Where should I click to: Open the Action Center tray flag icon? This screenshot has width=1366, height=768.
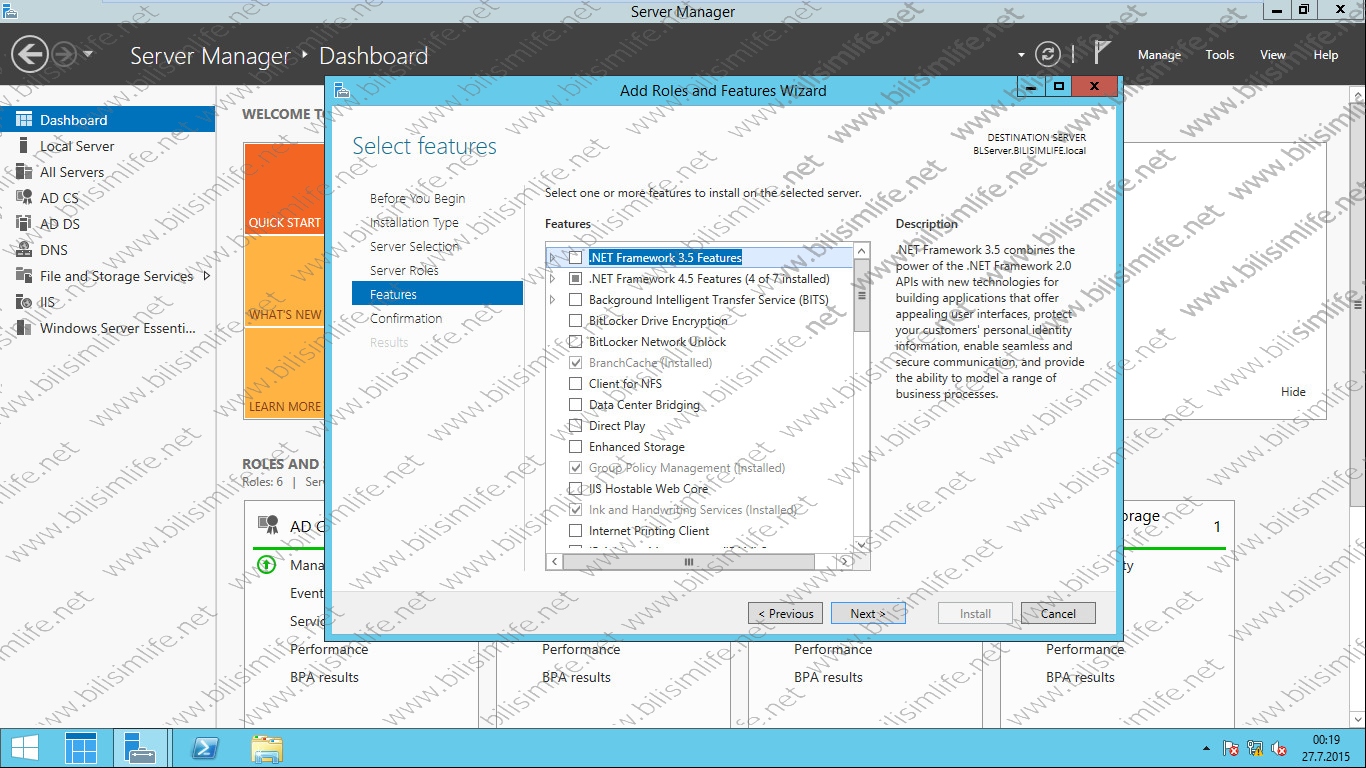[x=1232, y=748]
